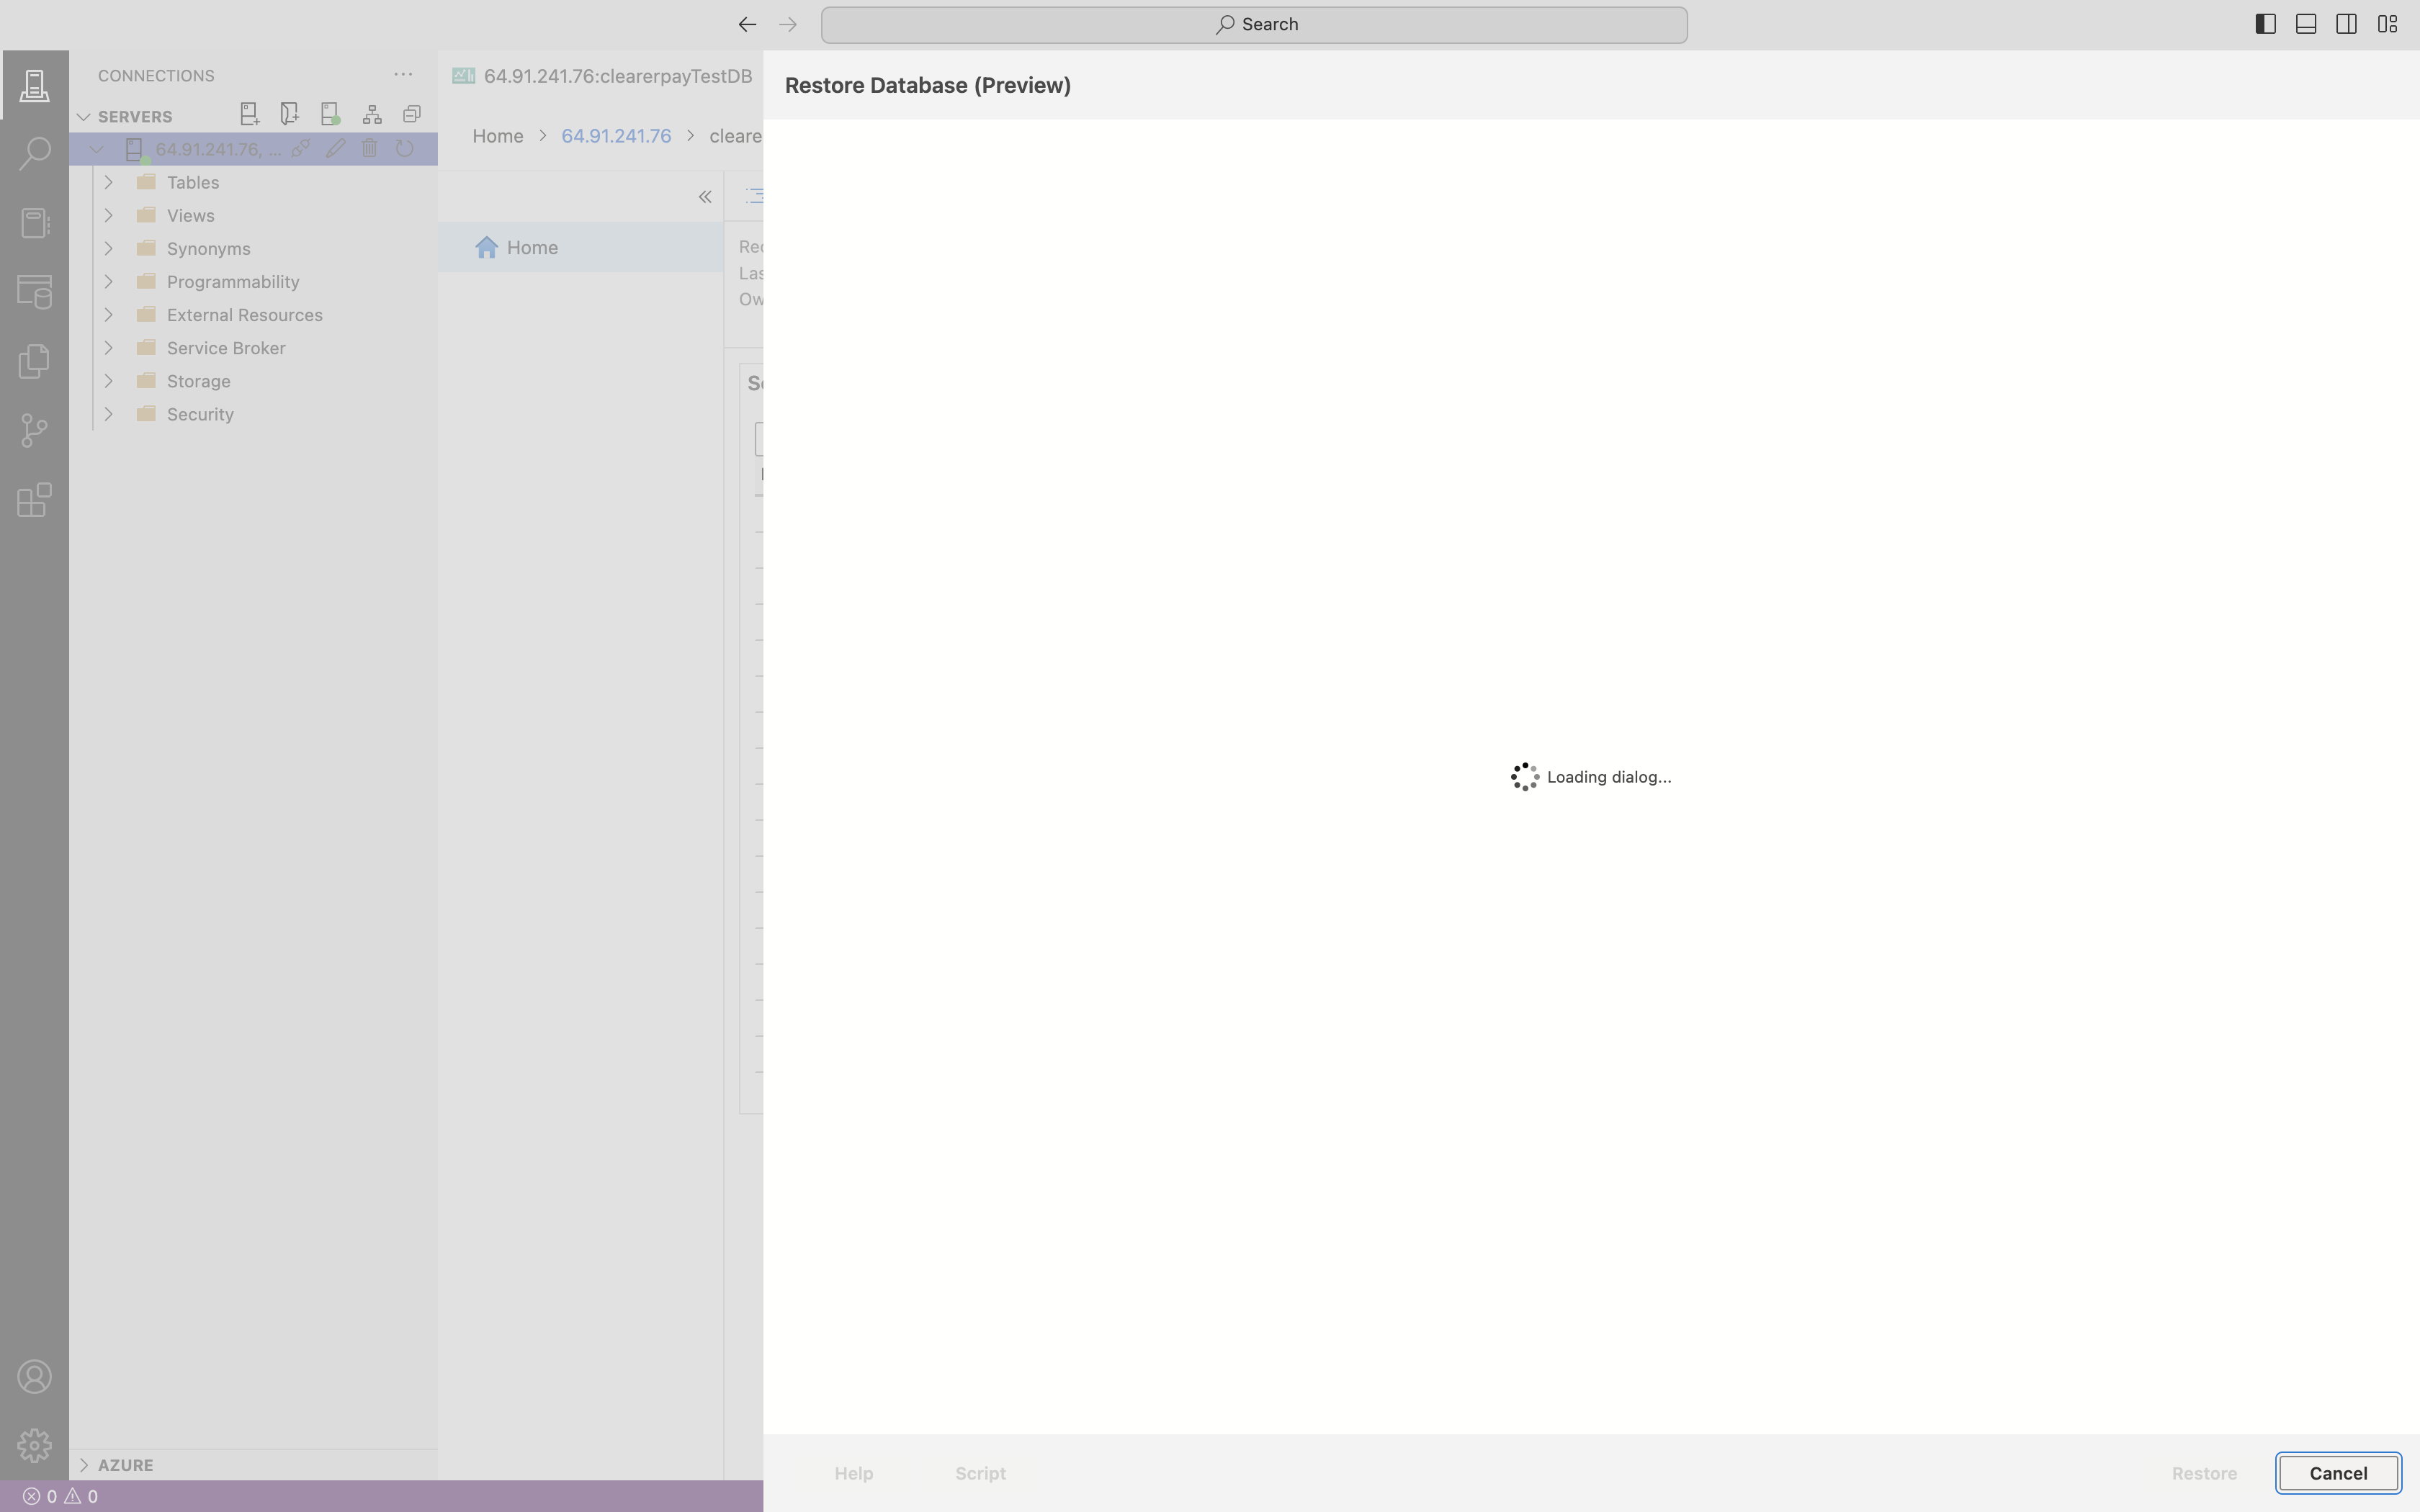The width and height of the screenshot is (2420, 1512).
Task: Expand the Synonyms folder
Action: (x=109, y=248)
